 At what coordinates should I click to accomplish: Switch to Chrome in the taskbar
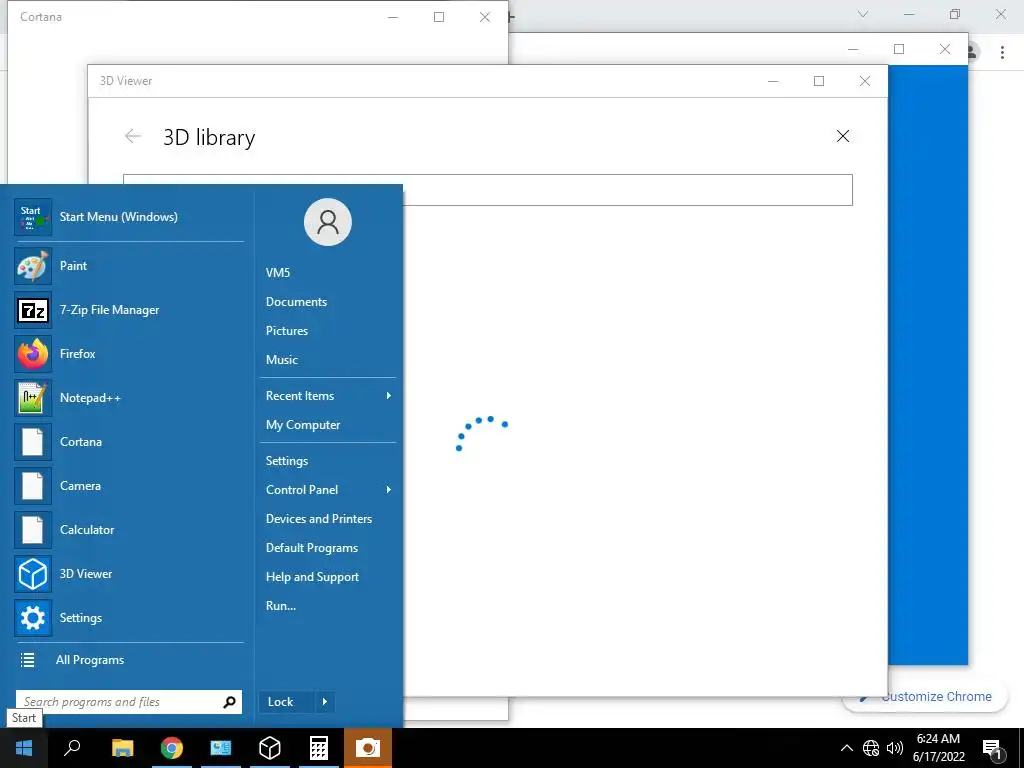(x=172, y=748)
